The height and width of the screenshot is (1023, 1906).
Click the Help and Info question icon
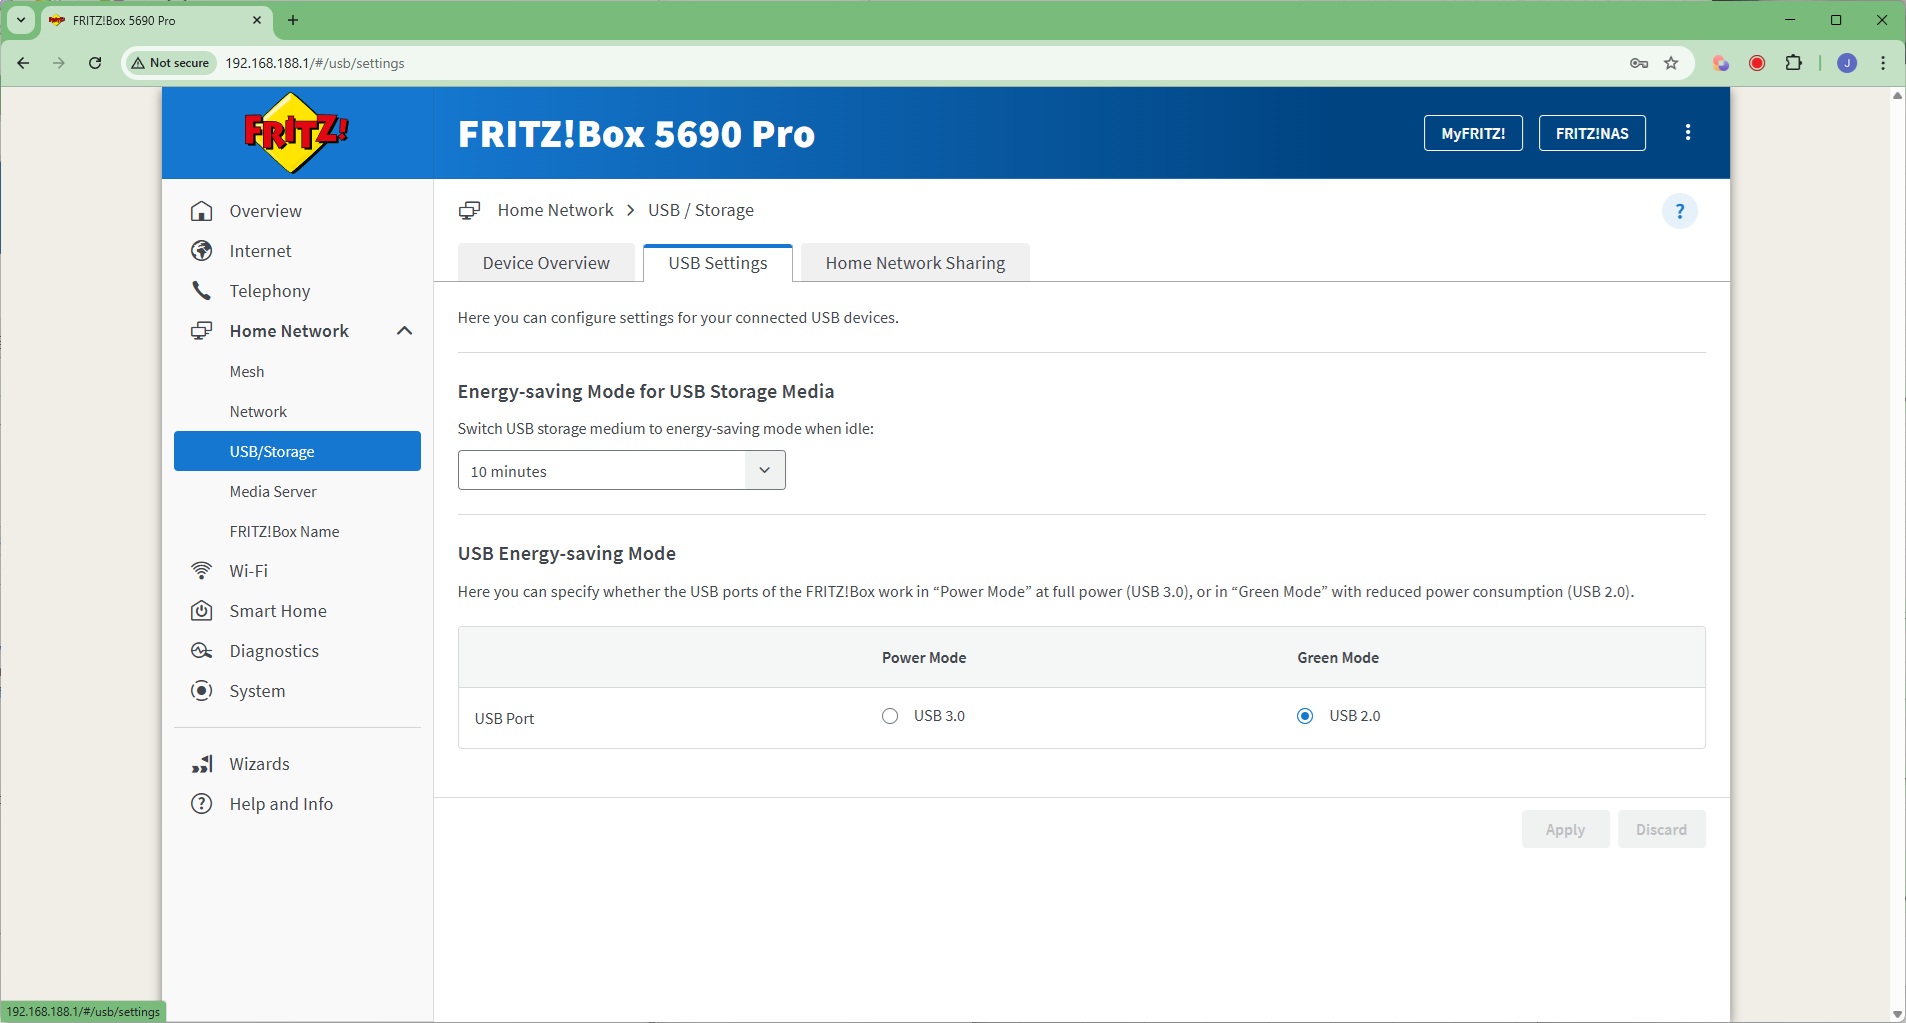[202, 804]
